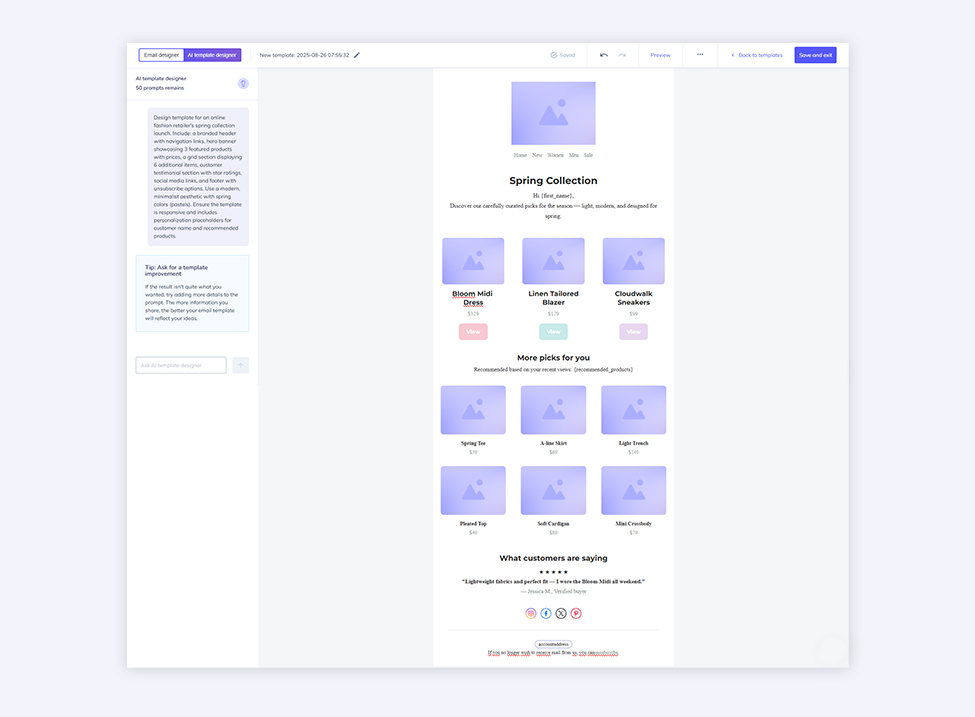This screenshot has width=975, height=717.
Task: Select the header logo image placeholder
Action: click(553, 113)
